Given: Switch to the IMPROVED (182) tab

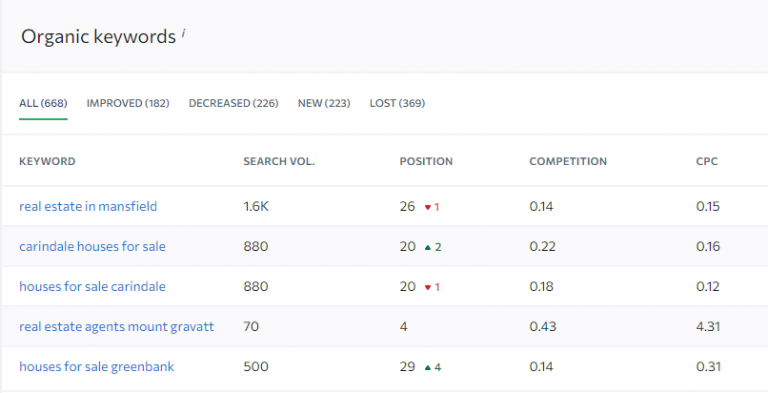Looking at the screenshot, I should click(128, 103).
